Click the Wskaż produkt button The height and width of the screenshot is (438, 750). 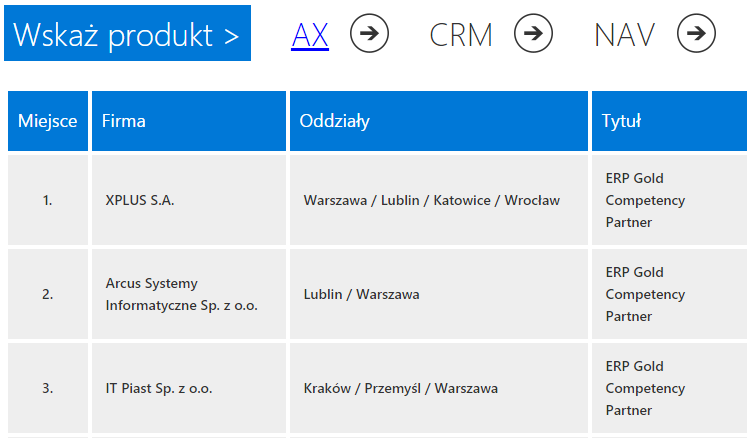(x=127, y=33)
